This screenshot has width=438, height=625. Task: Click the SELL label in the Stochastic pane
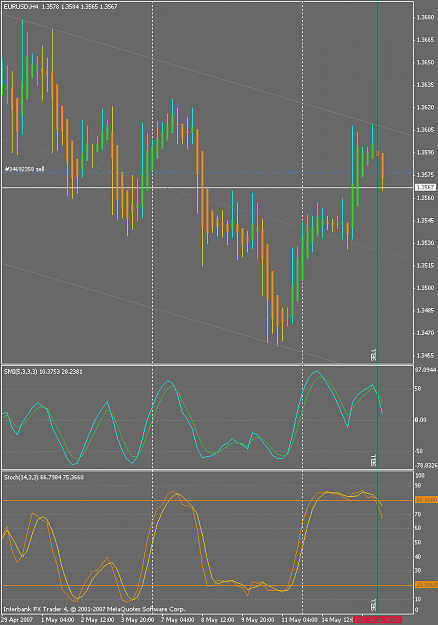(x=373, y=605)
